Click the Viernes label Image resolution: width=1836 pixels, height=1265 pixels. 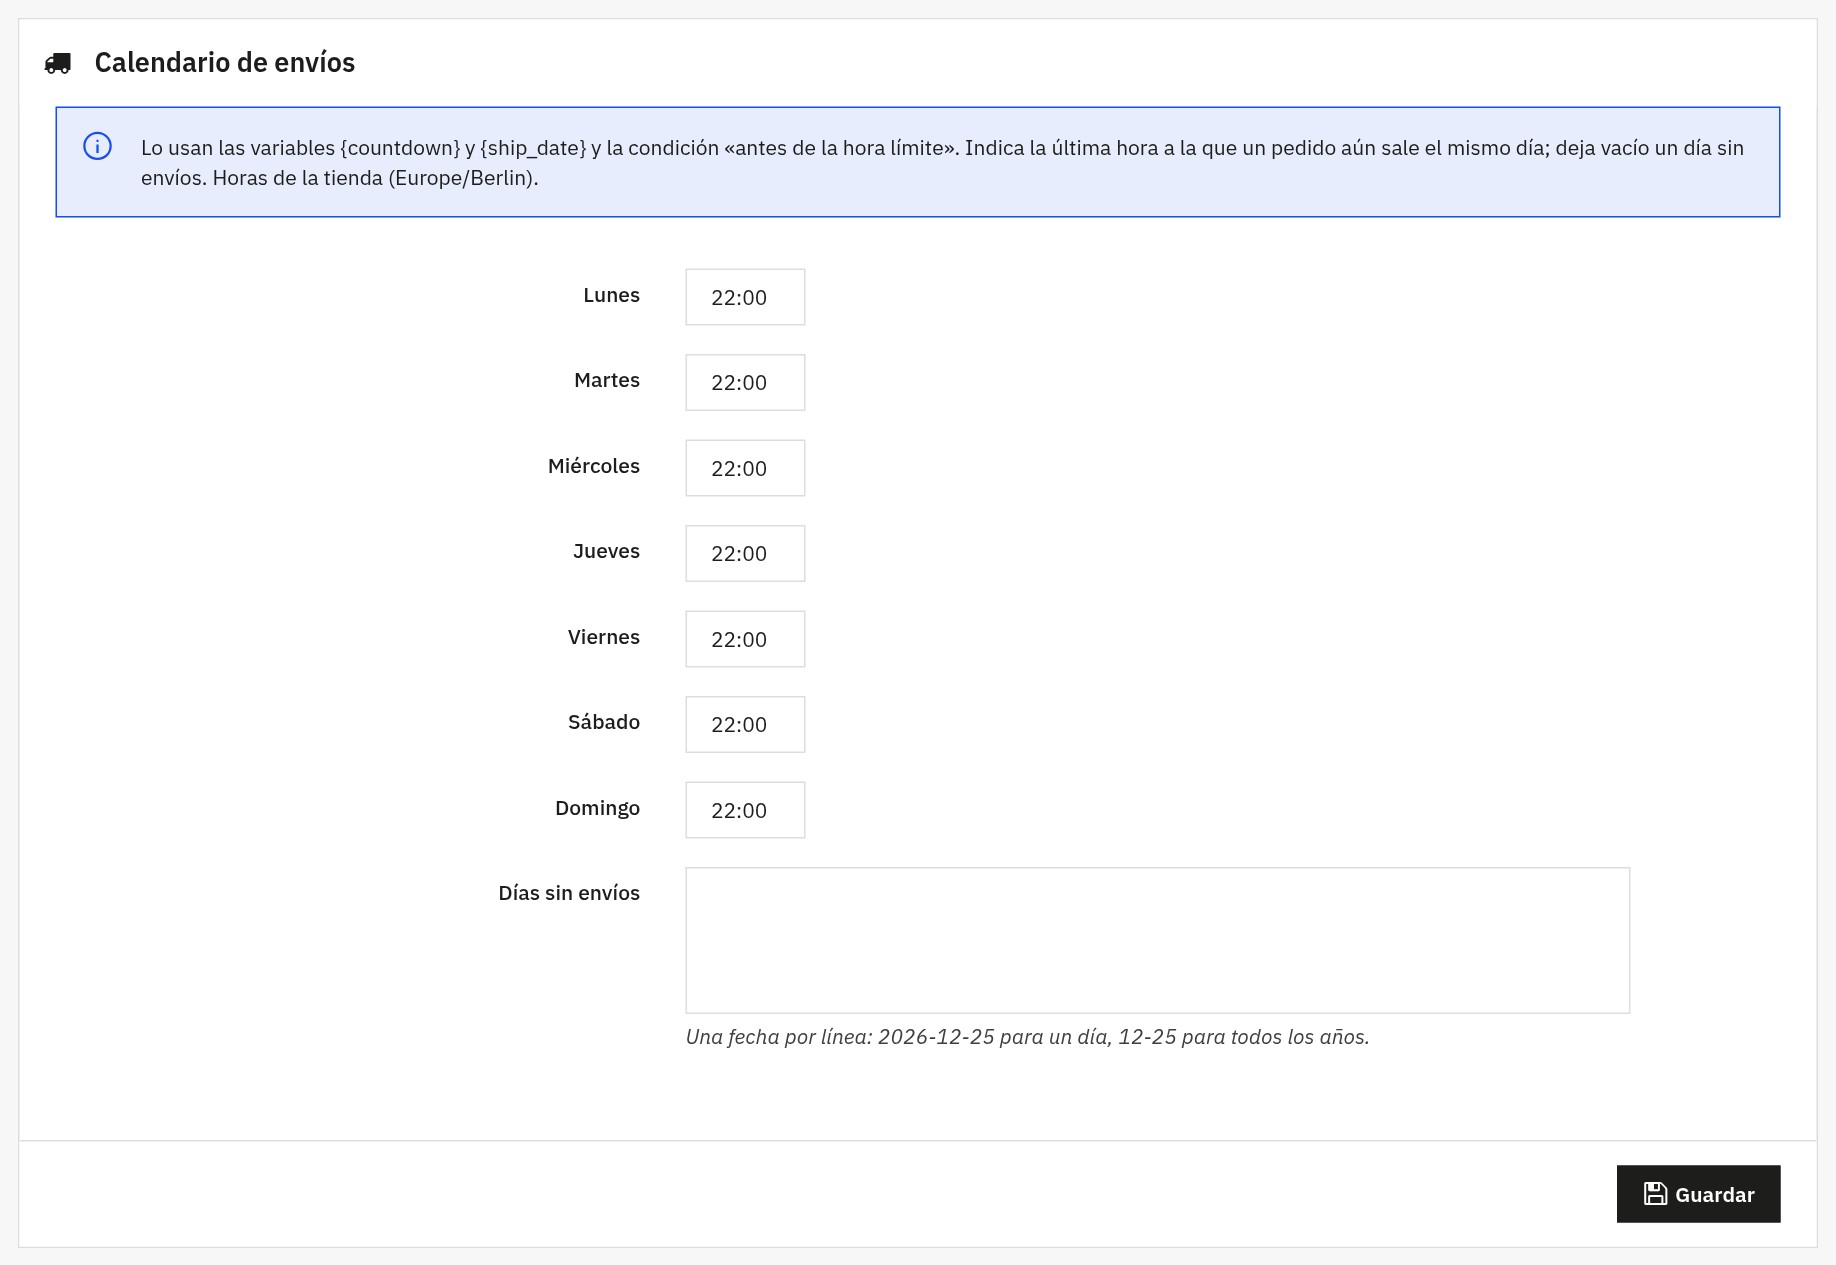click(604, 637)
